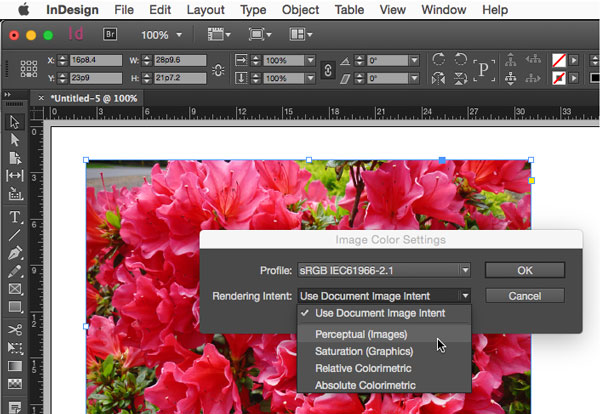The width and height of the screenshot is (600, 414).
Task: Click the select container icon
Action: tap(511, 60)
